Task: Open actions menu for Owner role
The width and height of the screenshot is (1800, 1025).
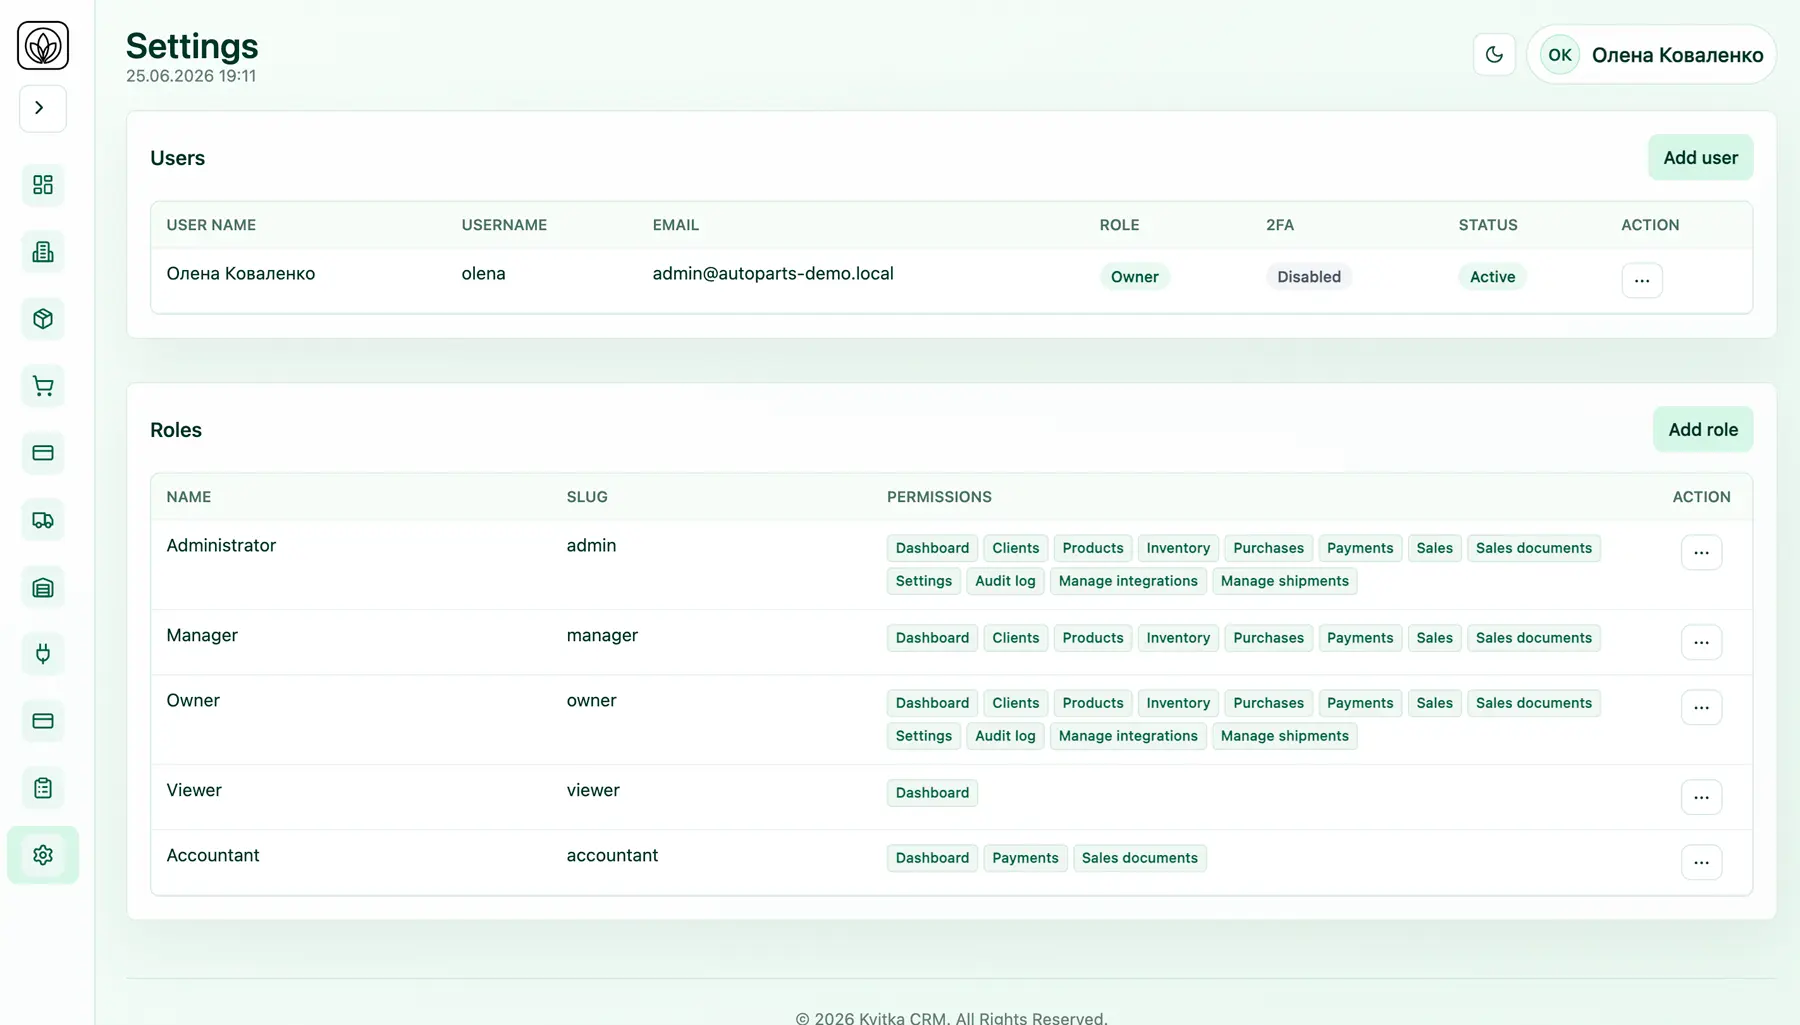Action: click(x=1701, y=707)
